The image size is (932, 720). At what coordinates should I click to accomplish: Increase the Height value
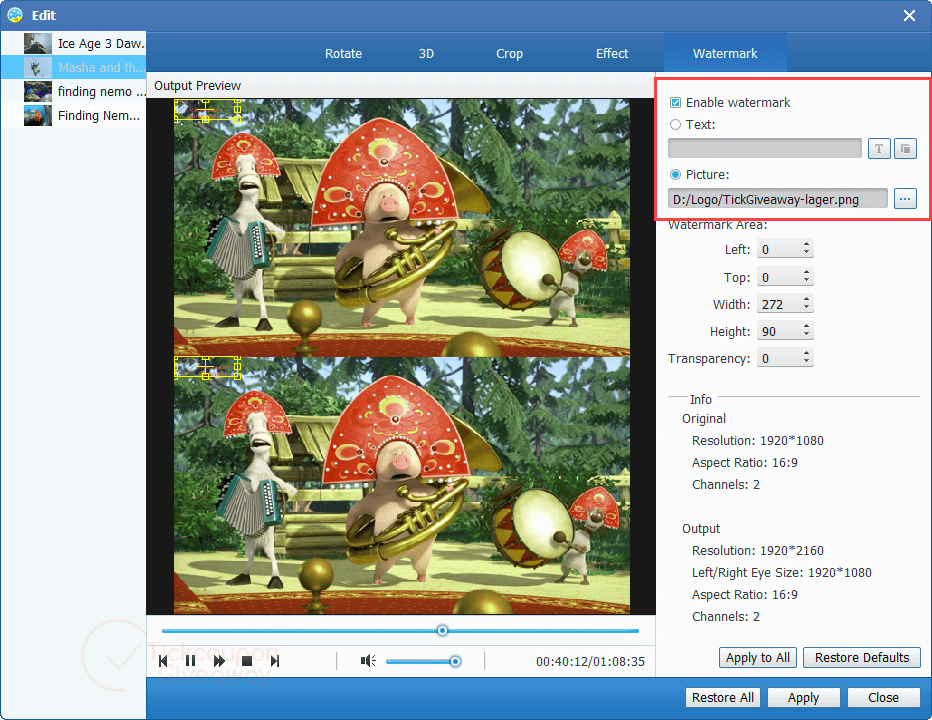click(806, 326)
